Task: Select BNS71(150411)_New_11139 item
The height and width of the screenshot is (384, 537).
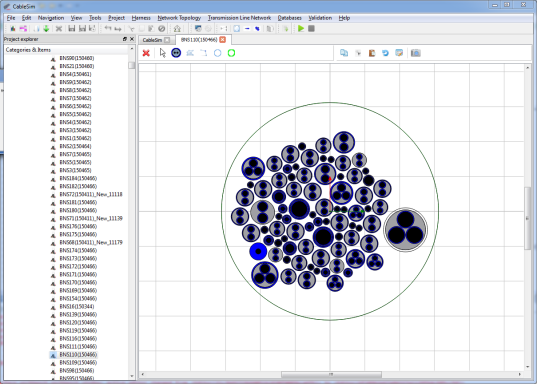Action: coord(91,218)
